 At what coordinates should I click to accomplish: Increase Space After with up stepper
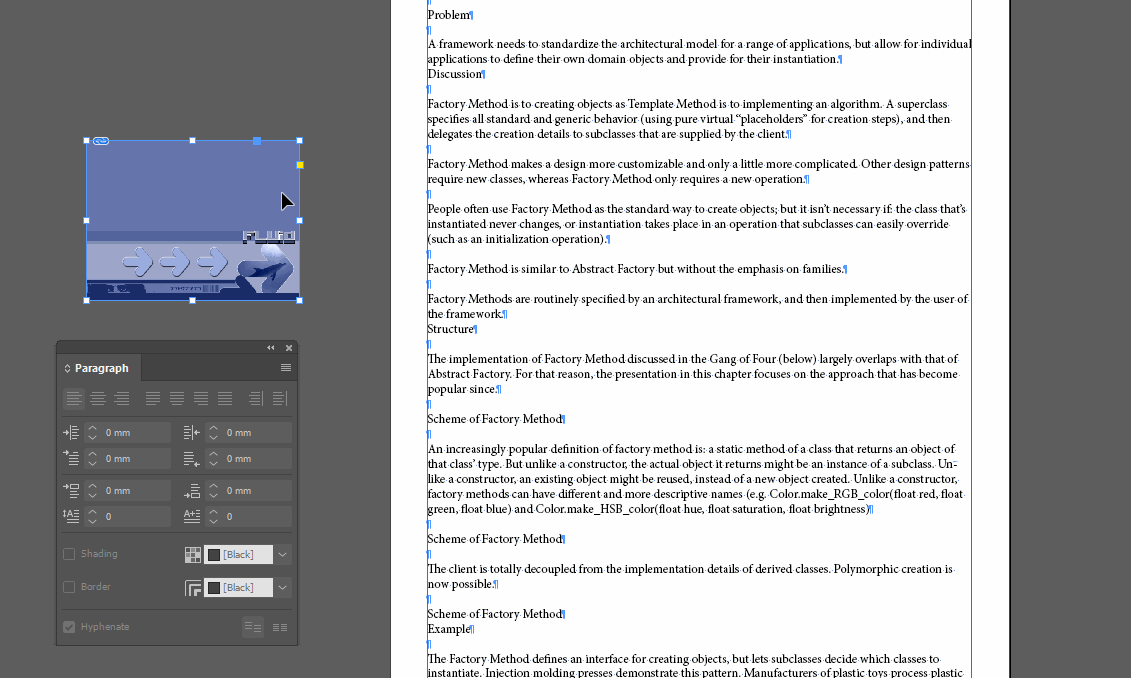(x=214, y=485)
